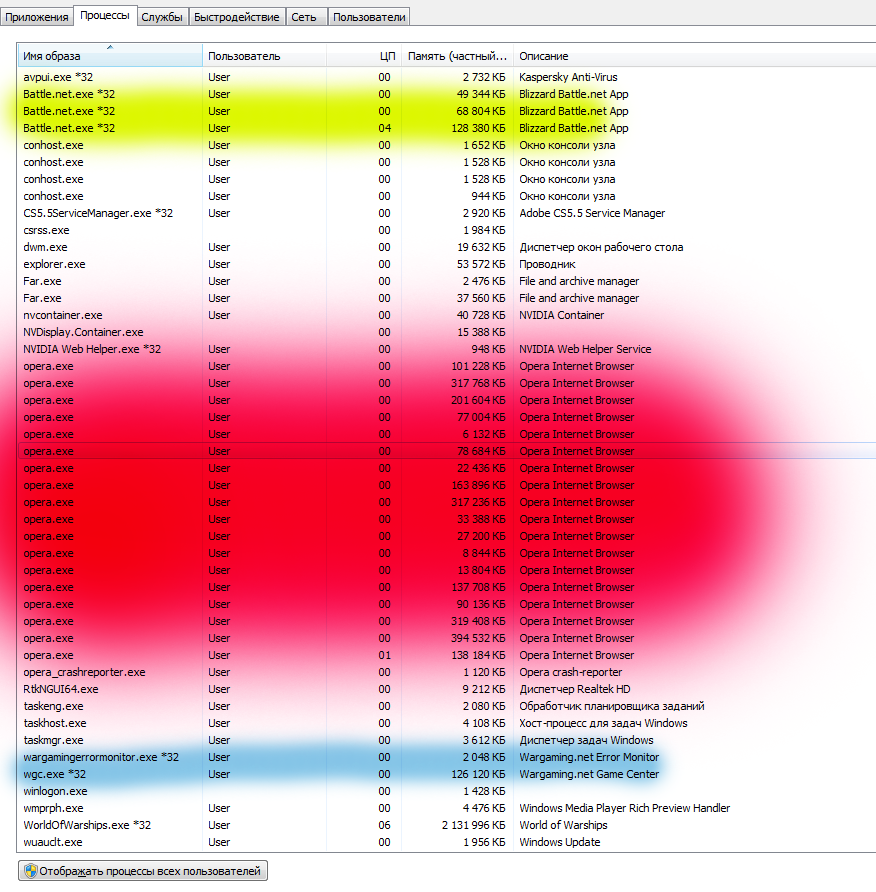Select opera.exe using 101 228 КБ
Image resolution: width=876 pixels, height=892 pixels.
point(447,366)
